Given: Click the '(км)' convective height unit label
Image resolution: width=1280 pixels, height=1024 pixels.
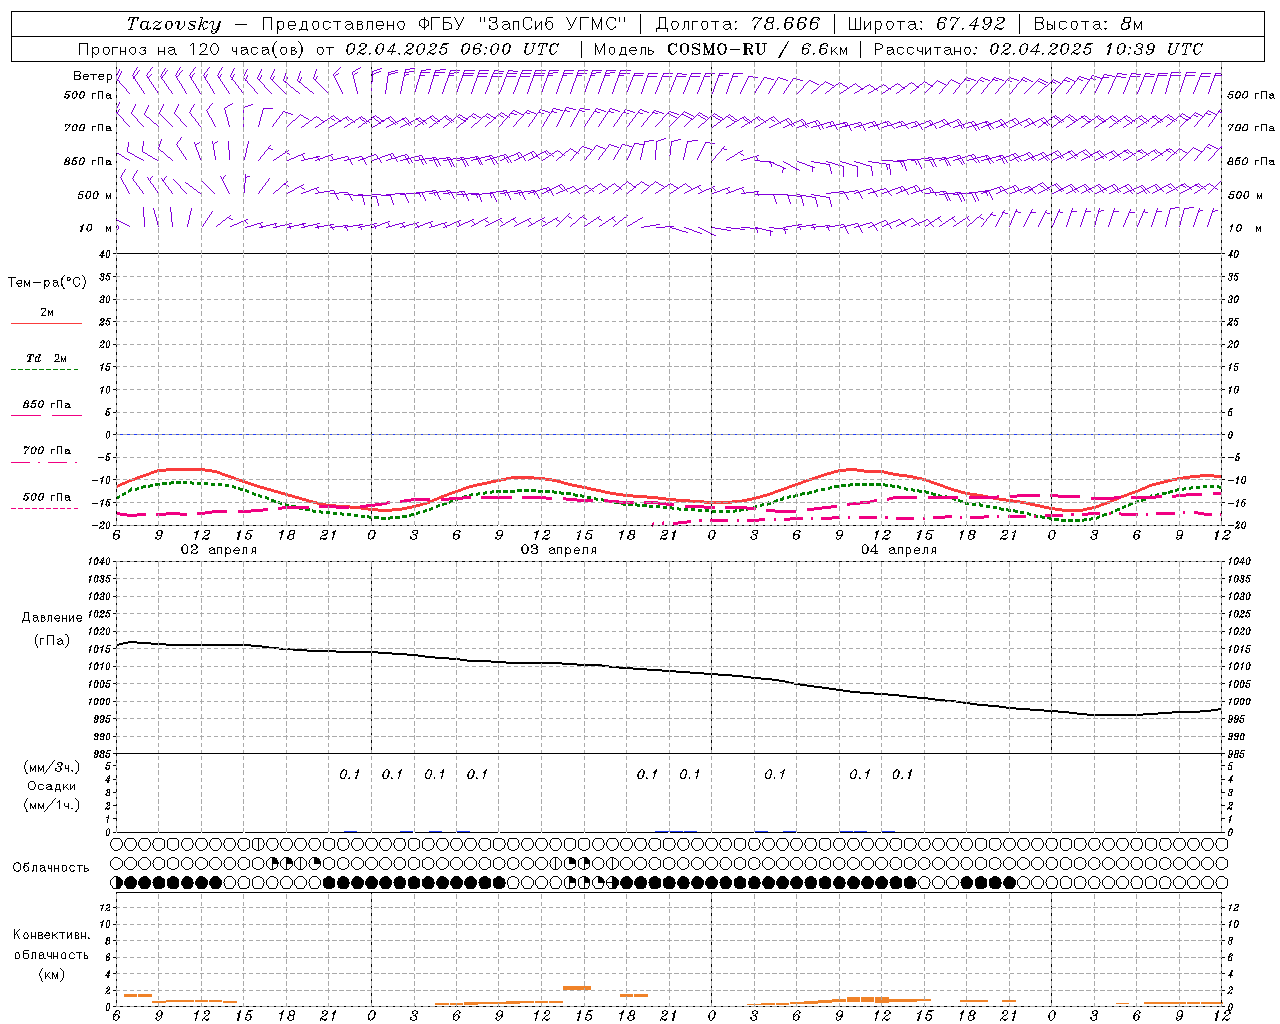Looking at the screenshot, I should tap(51, 974).
